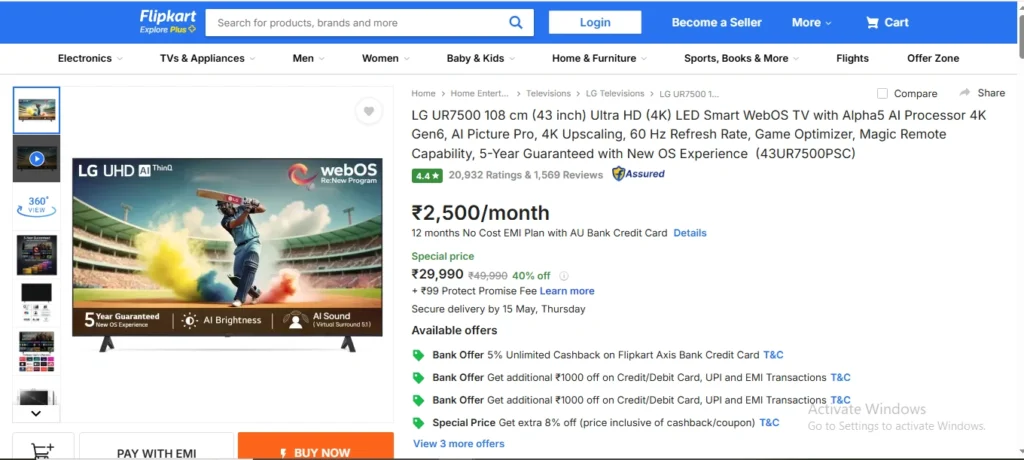1024x460 pixels.
Task: Click the add to cart icon button
Action: (x=43, y=450)
